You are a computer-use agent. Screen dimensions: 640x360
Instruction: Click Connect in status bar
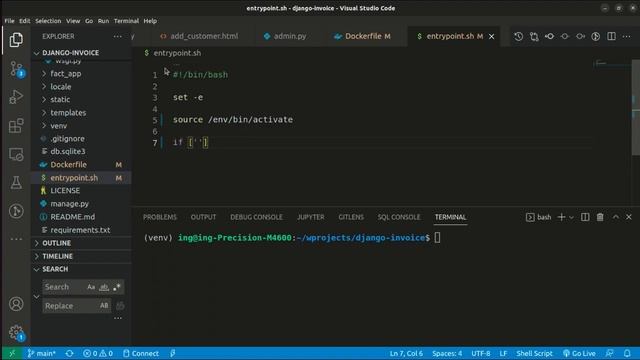pos(141,353)
